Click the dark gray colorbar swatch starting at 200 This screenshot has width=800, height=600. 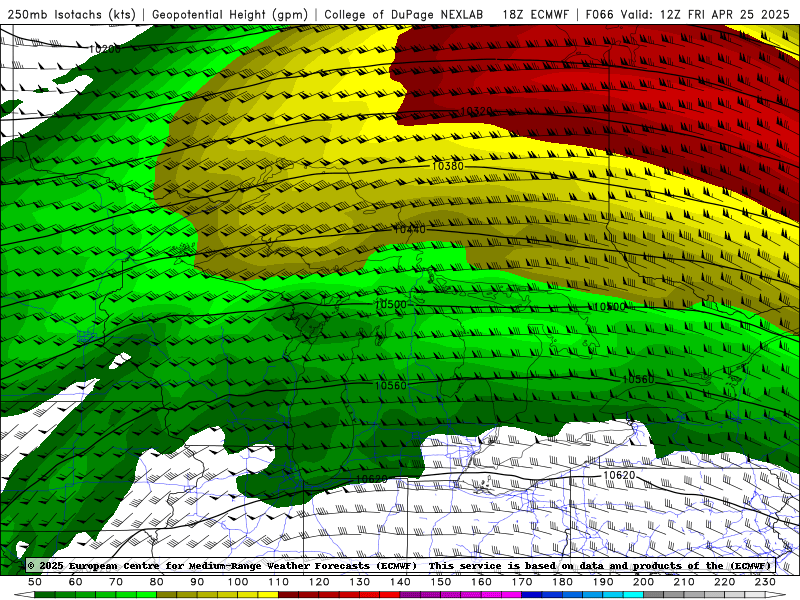[654, 595]
